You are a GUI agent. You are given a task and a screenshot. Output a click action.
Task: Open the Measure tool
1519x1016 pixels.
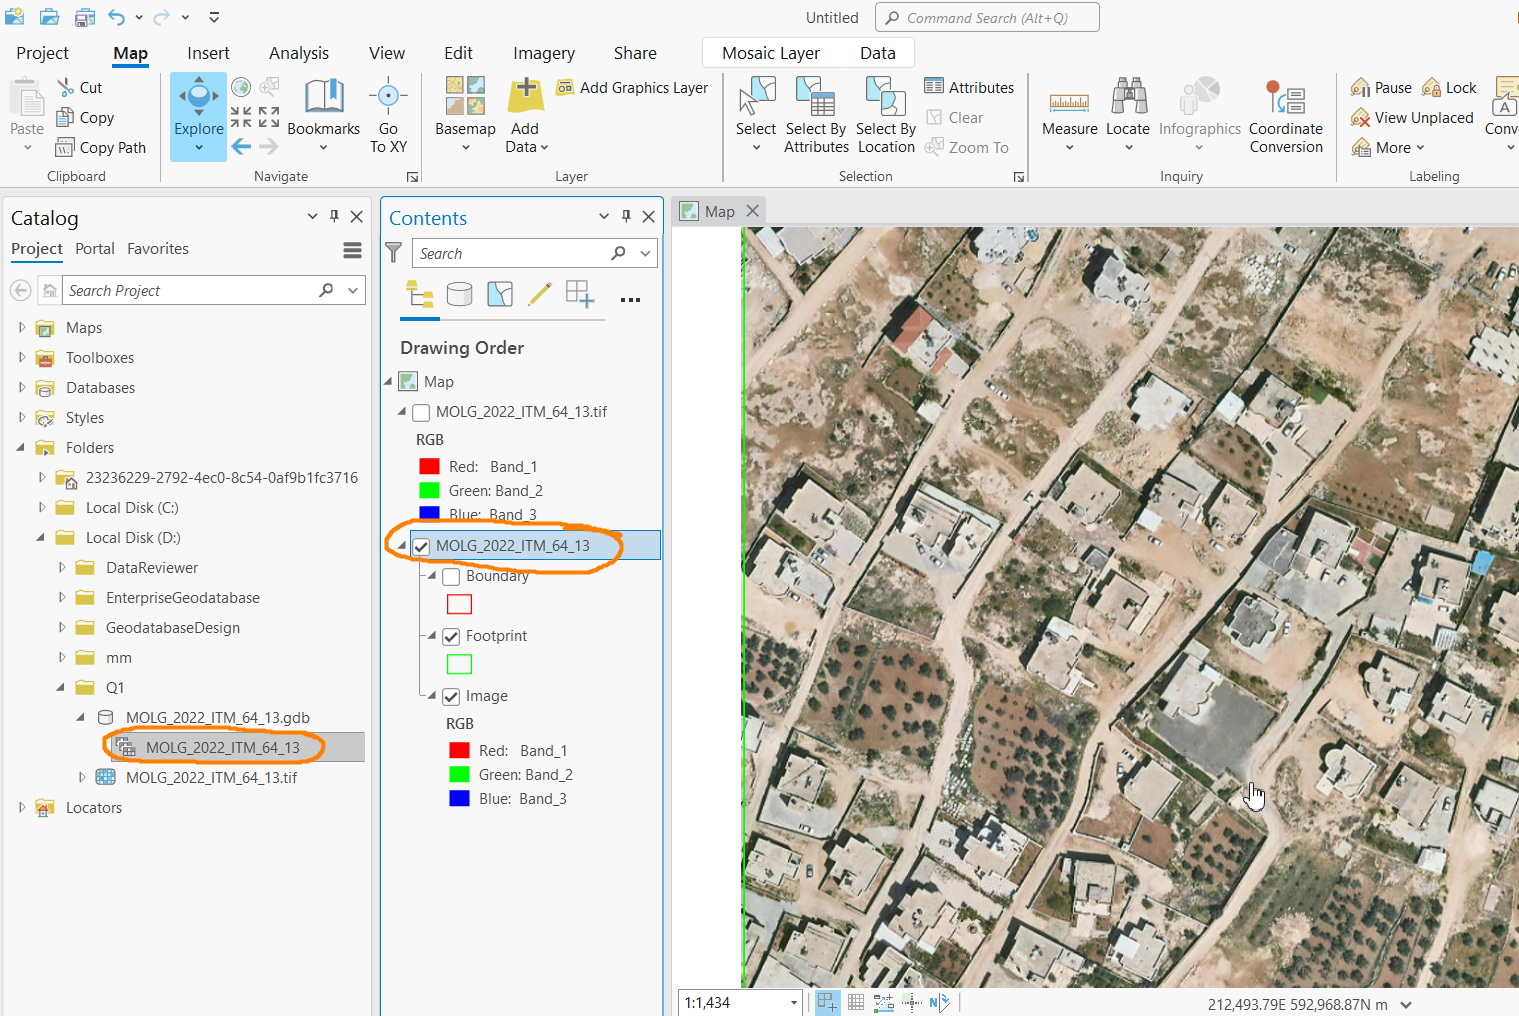pyautogui.click(x=1069, y=110)
